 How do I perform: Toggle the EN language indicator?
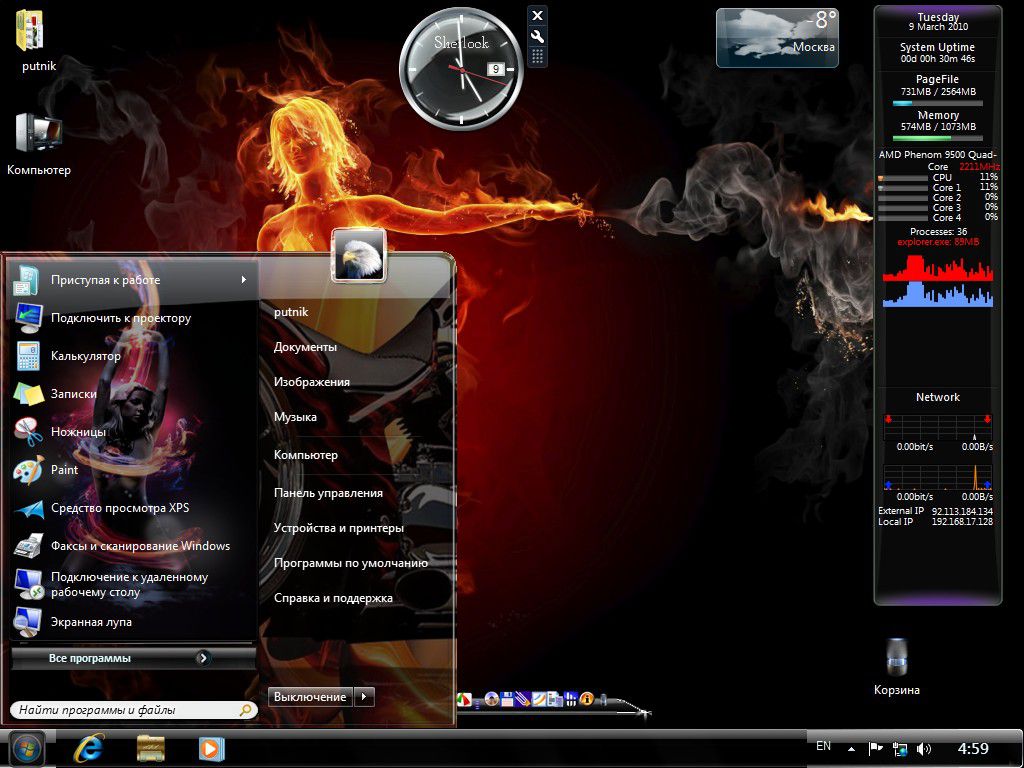point(823,746)
